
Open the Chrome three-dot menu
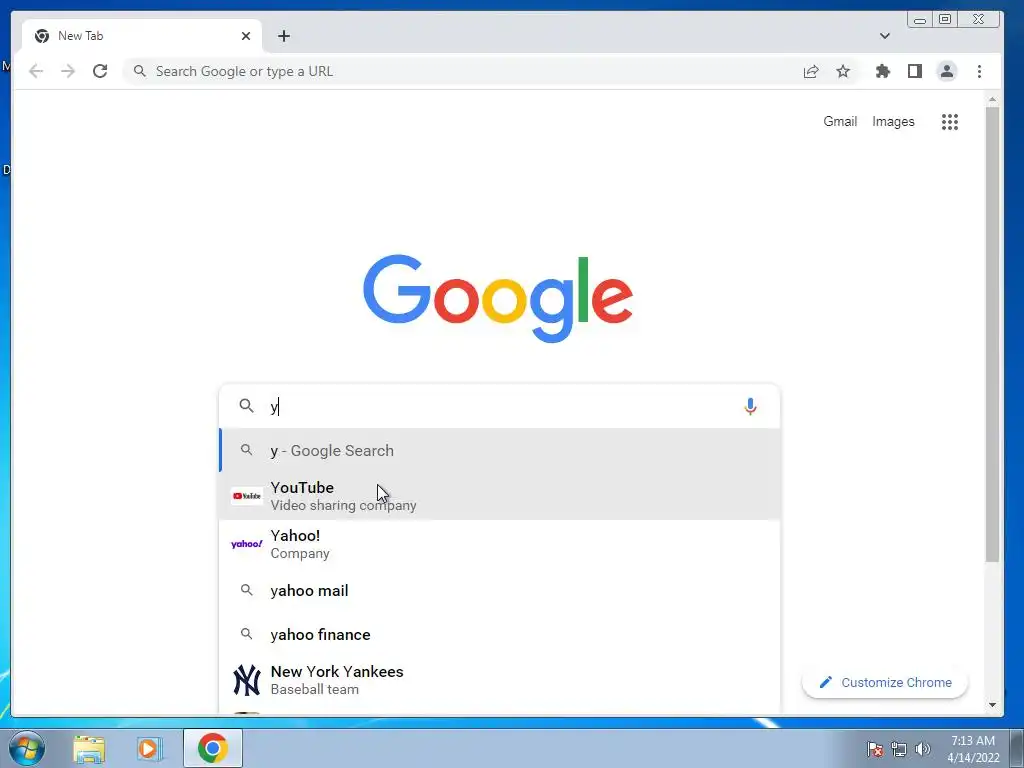click(979, 71)
